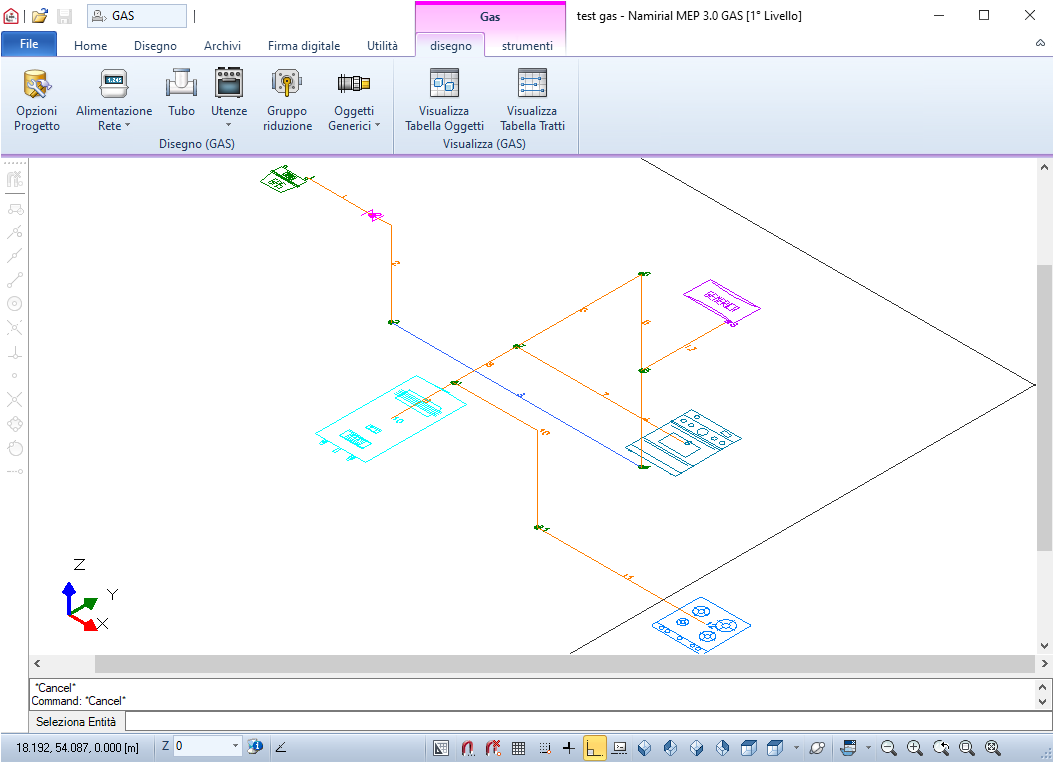Toggle the first status bar square-with-triangle button
The height and width of the screenshot is (763, 1054).
[x=441, y=748]
